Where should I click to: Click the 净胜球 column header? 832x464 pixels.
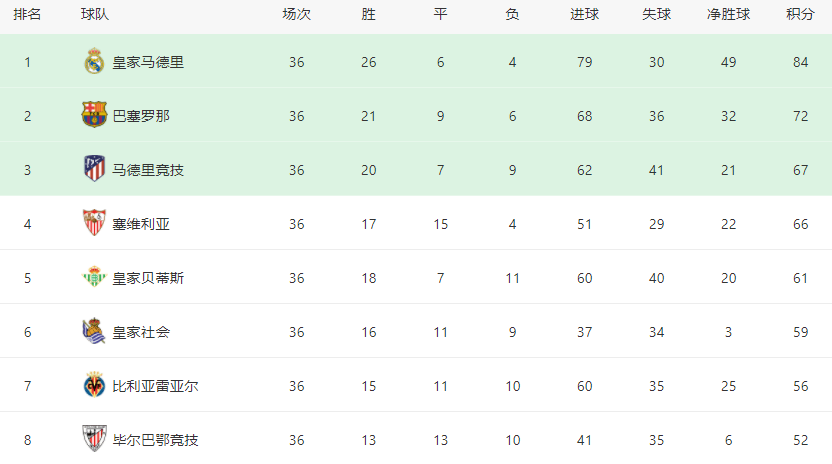pyautogui.click(x=729, y=14)
